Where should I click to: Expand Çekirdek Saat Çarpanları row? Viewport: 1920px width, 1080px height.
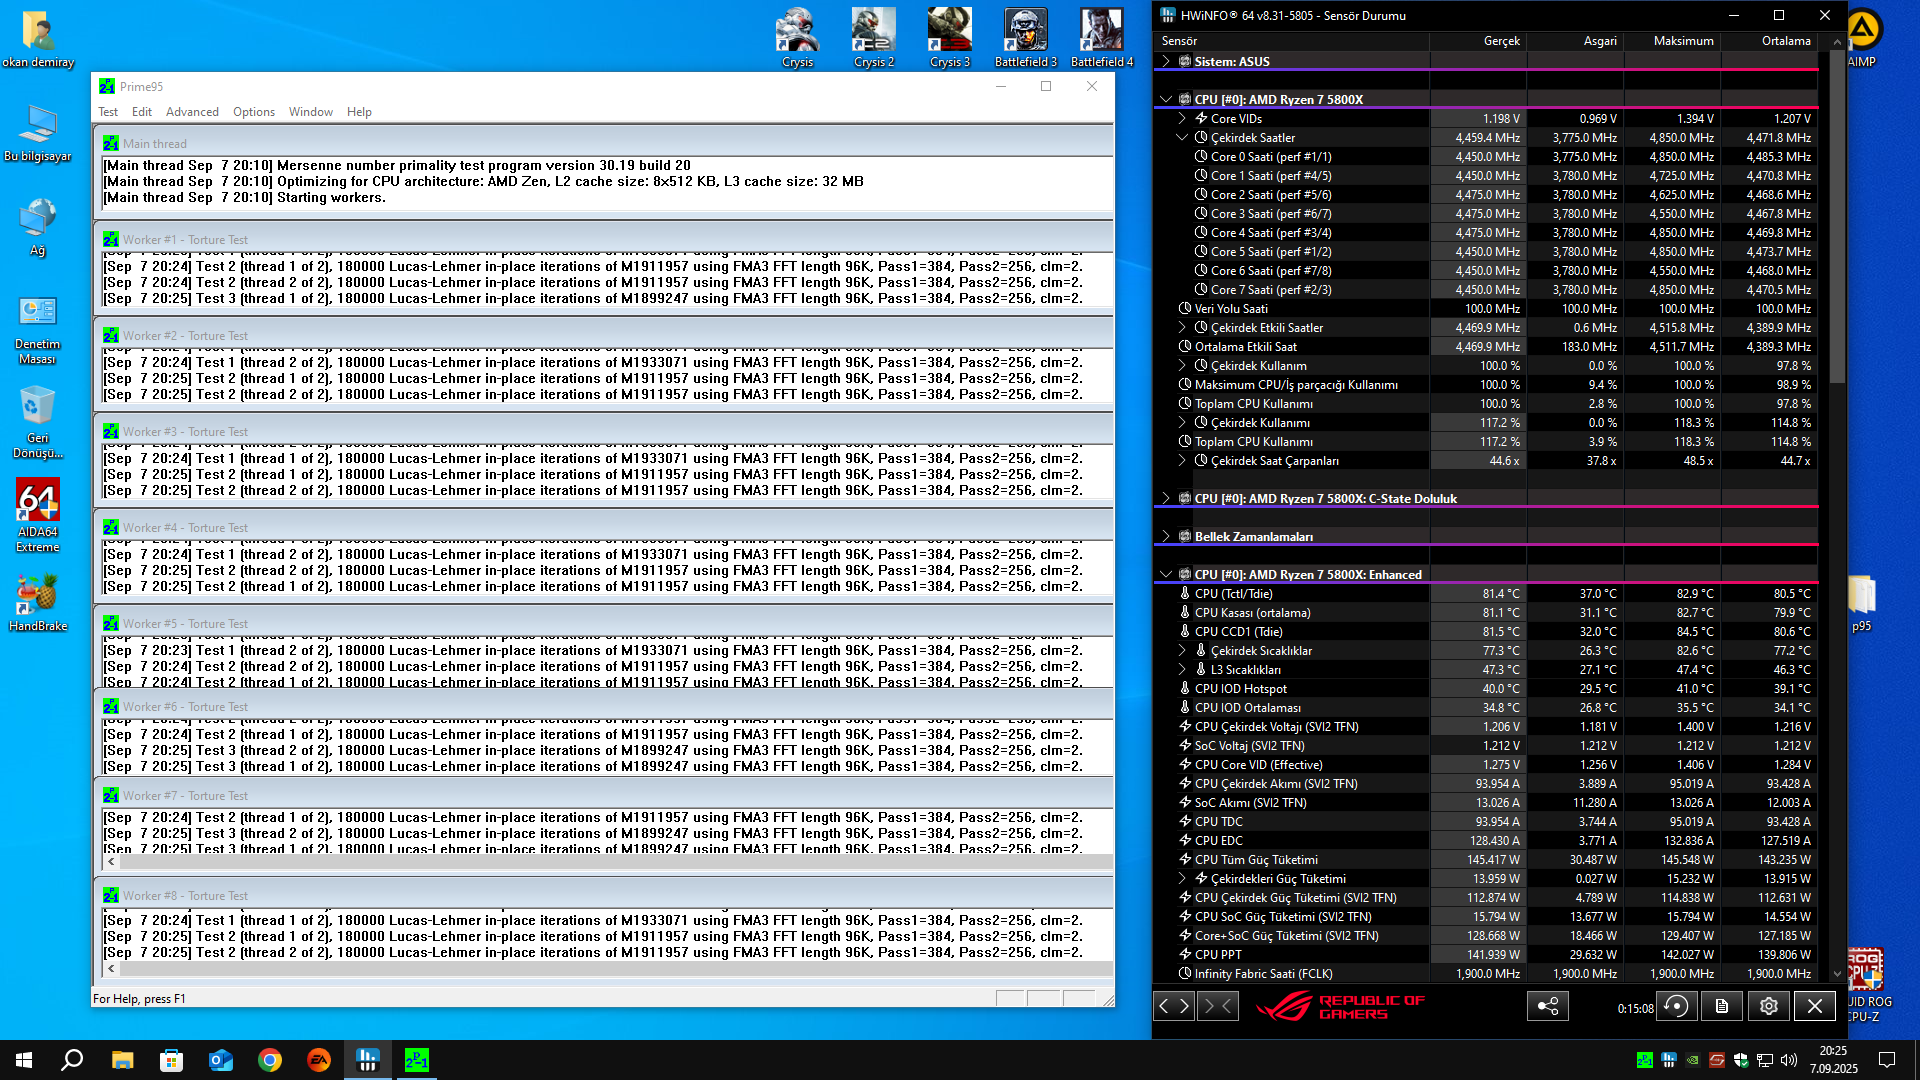[x=1182, y=460]
